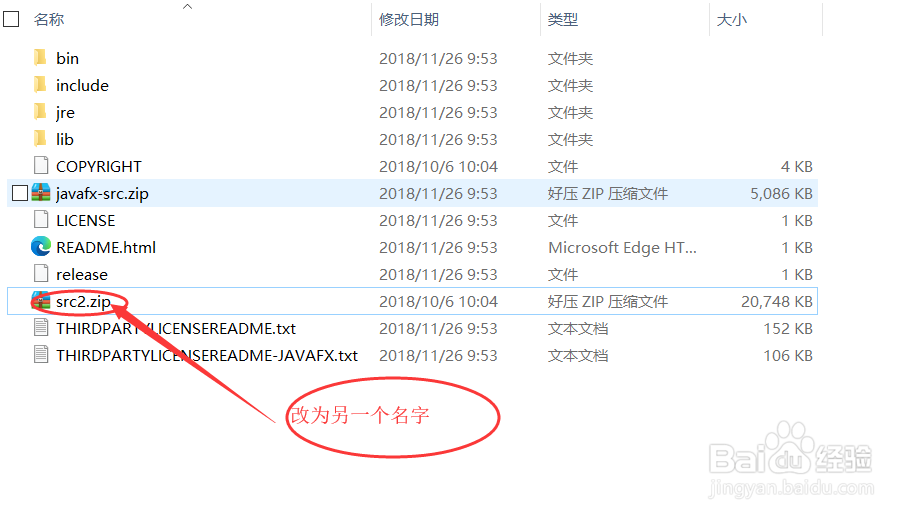Sort files by 修改日期 column
This screenshot has height=520, width=924.
point(409,19)
